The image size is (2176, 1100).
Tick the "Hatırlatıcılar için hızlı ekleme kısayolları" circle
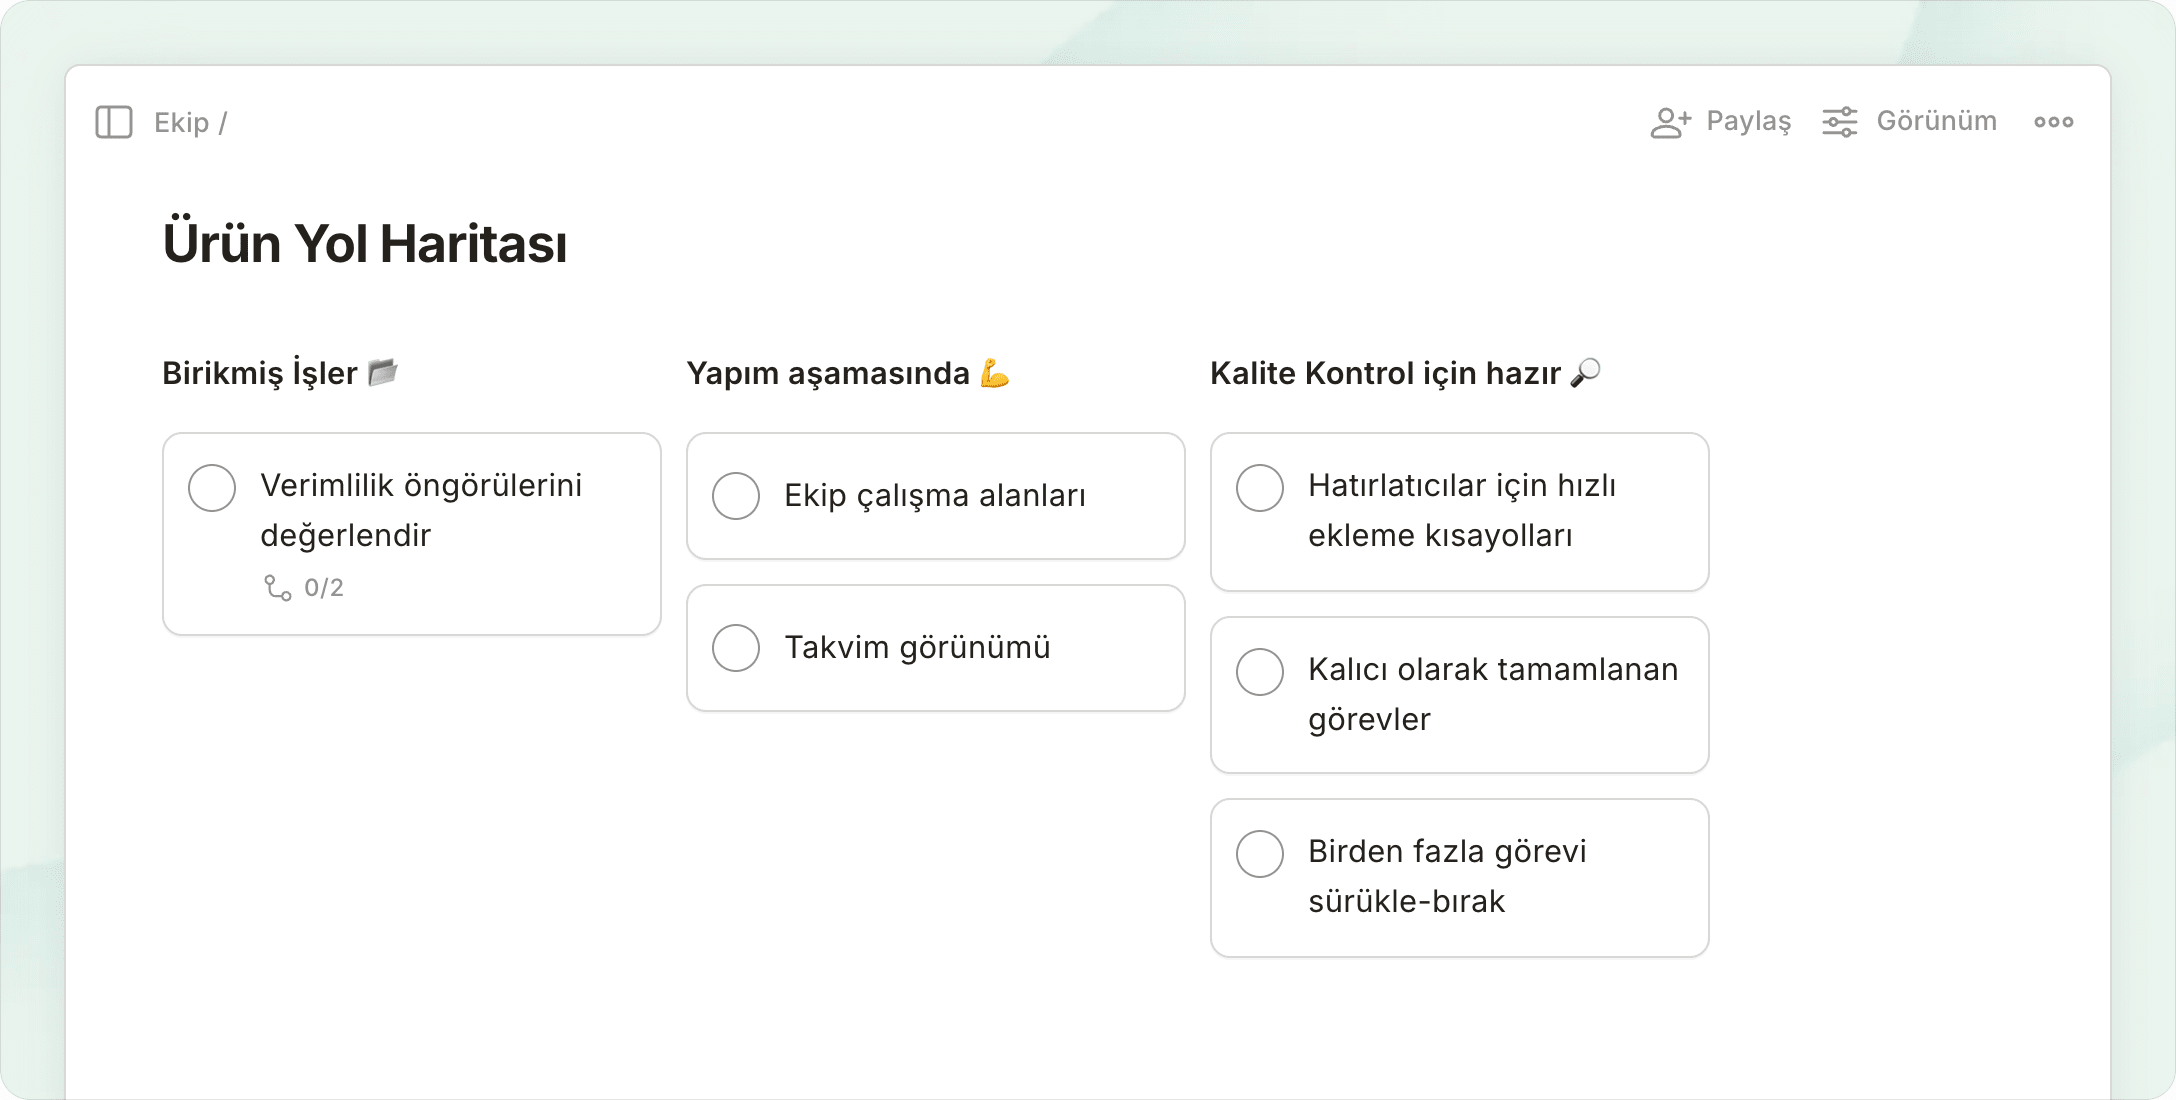(x=1260, y=488)
